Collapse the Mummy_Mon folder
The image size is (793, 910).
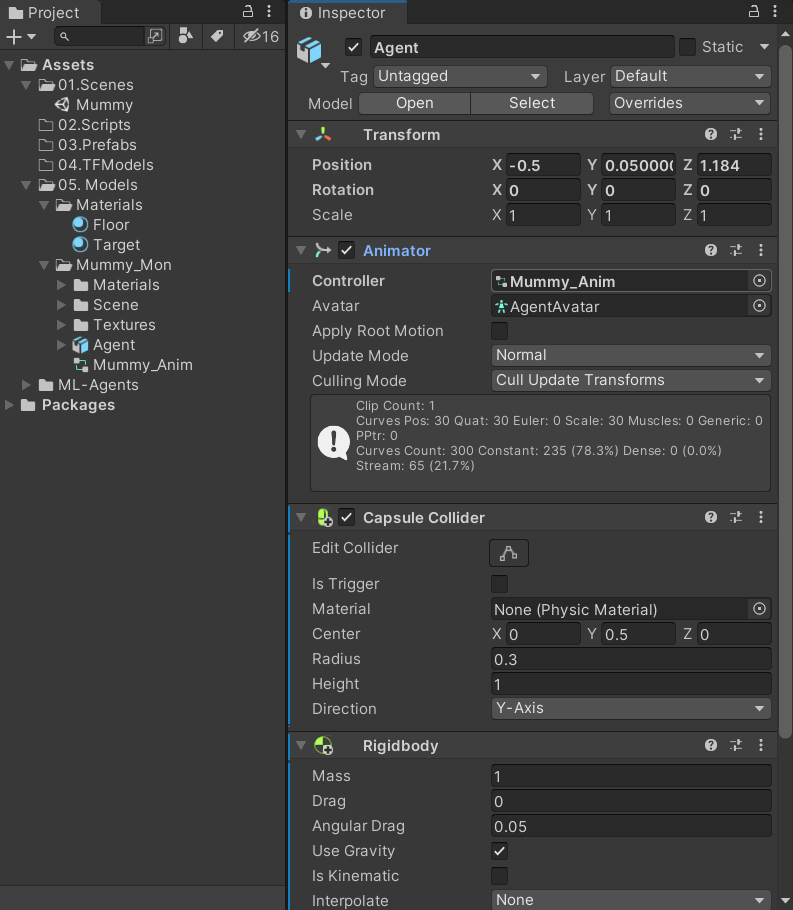[44, 265]
